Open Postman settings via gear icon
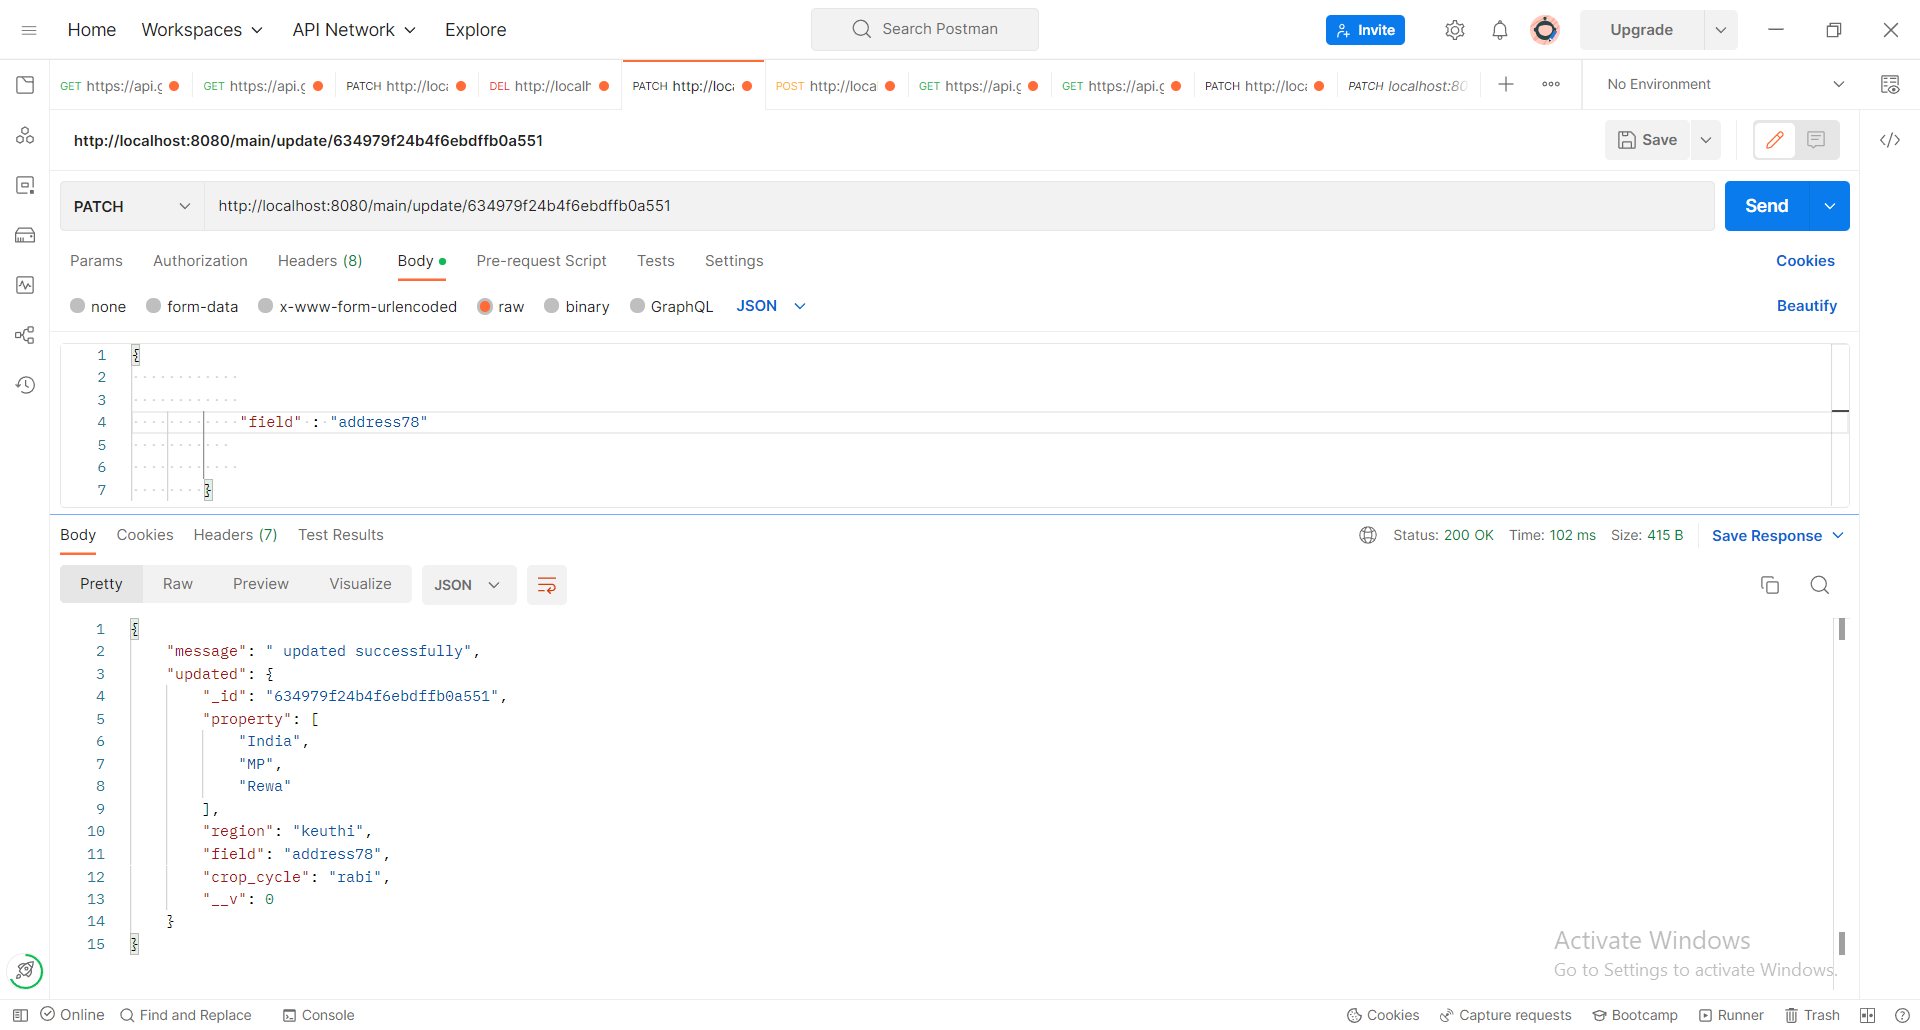The height and width of the screenshot is (1030, 1920). coord(1455,30)
